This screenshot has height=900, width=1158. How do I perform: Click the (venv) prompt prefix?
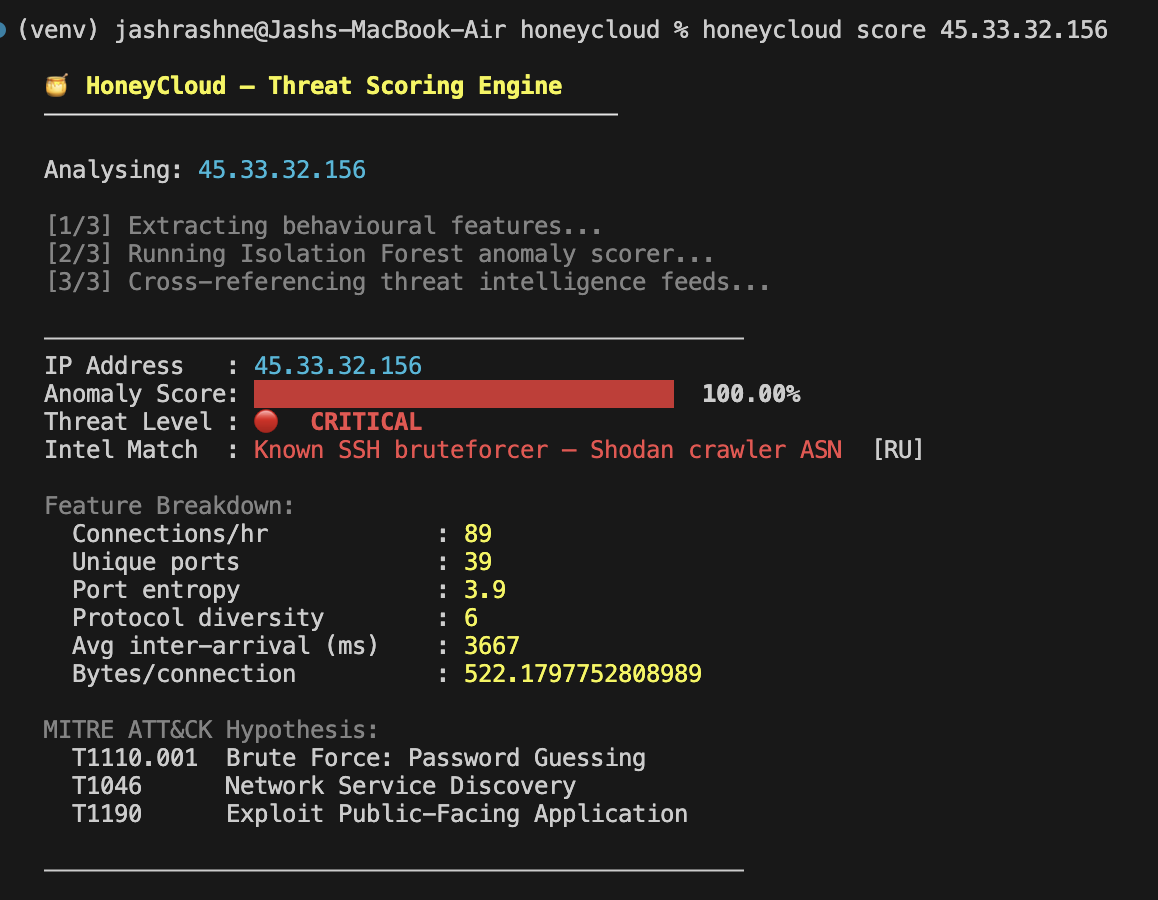[x=58, y=30]
